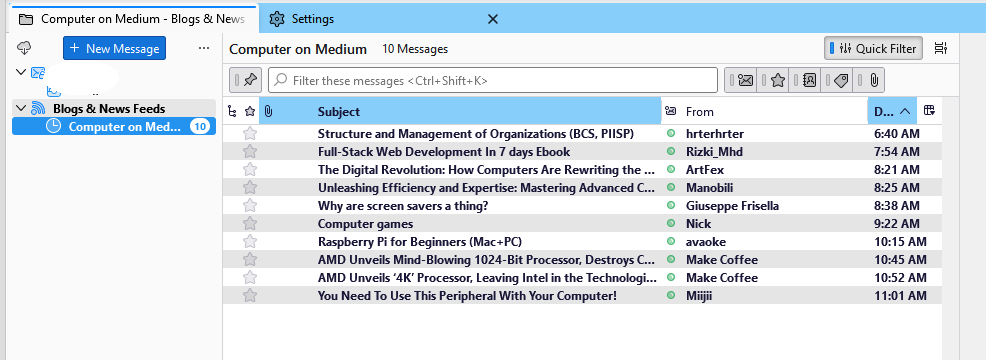This screenshot has height=360, width=986.
Task: Open AMD Unveils Mind-Blowing 1024-Bit Processor message
Action: point(487,260)
